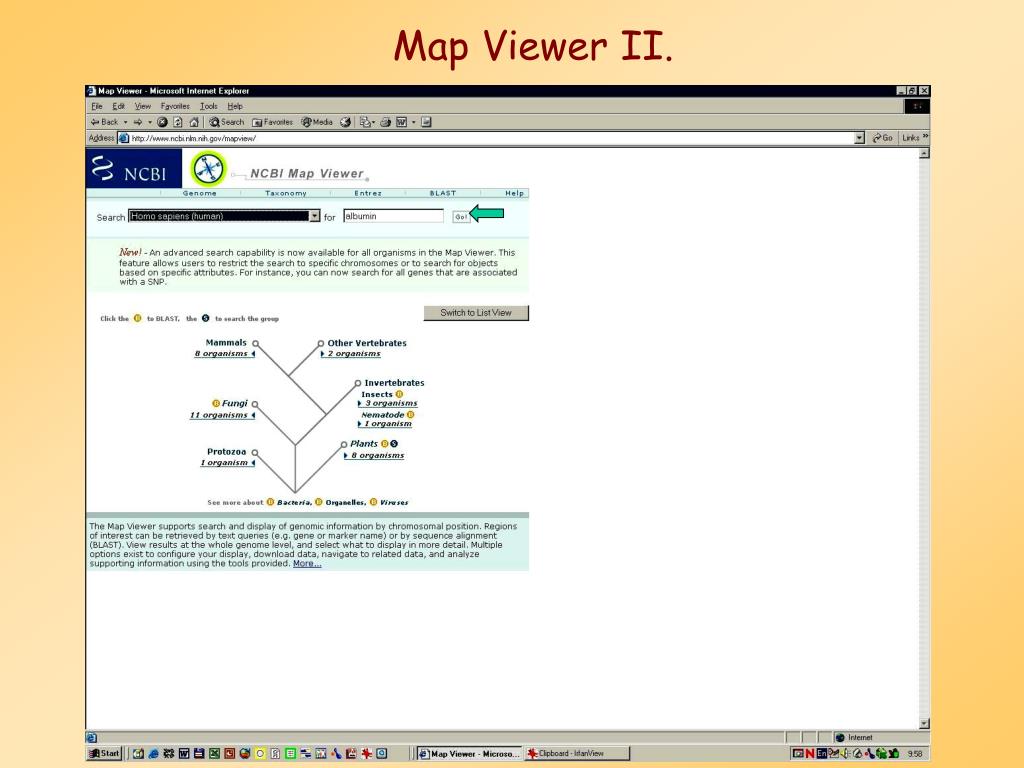Open the Search pane in the toolbar
Viewport: 1024px width, 768px height.
pos(227,122)
